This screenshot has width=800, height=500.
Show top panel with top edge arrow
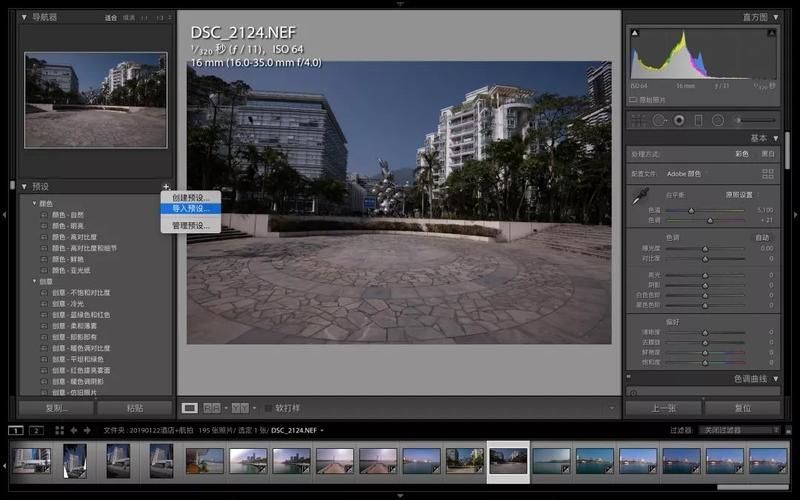(400, 4)
